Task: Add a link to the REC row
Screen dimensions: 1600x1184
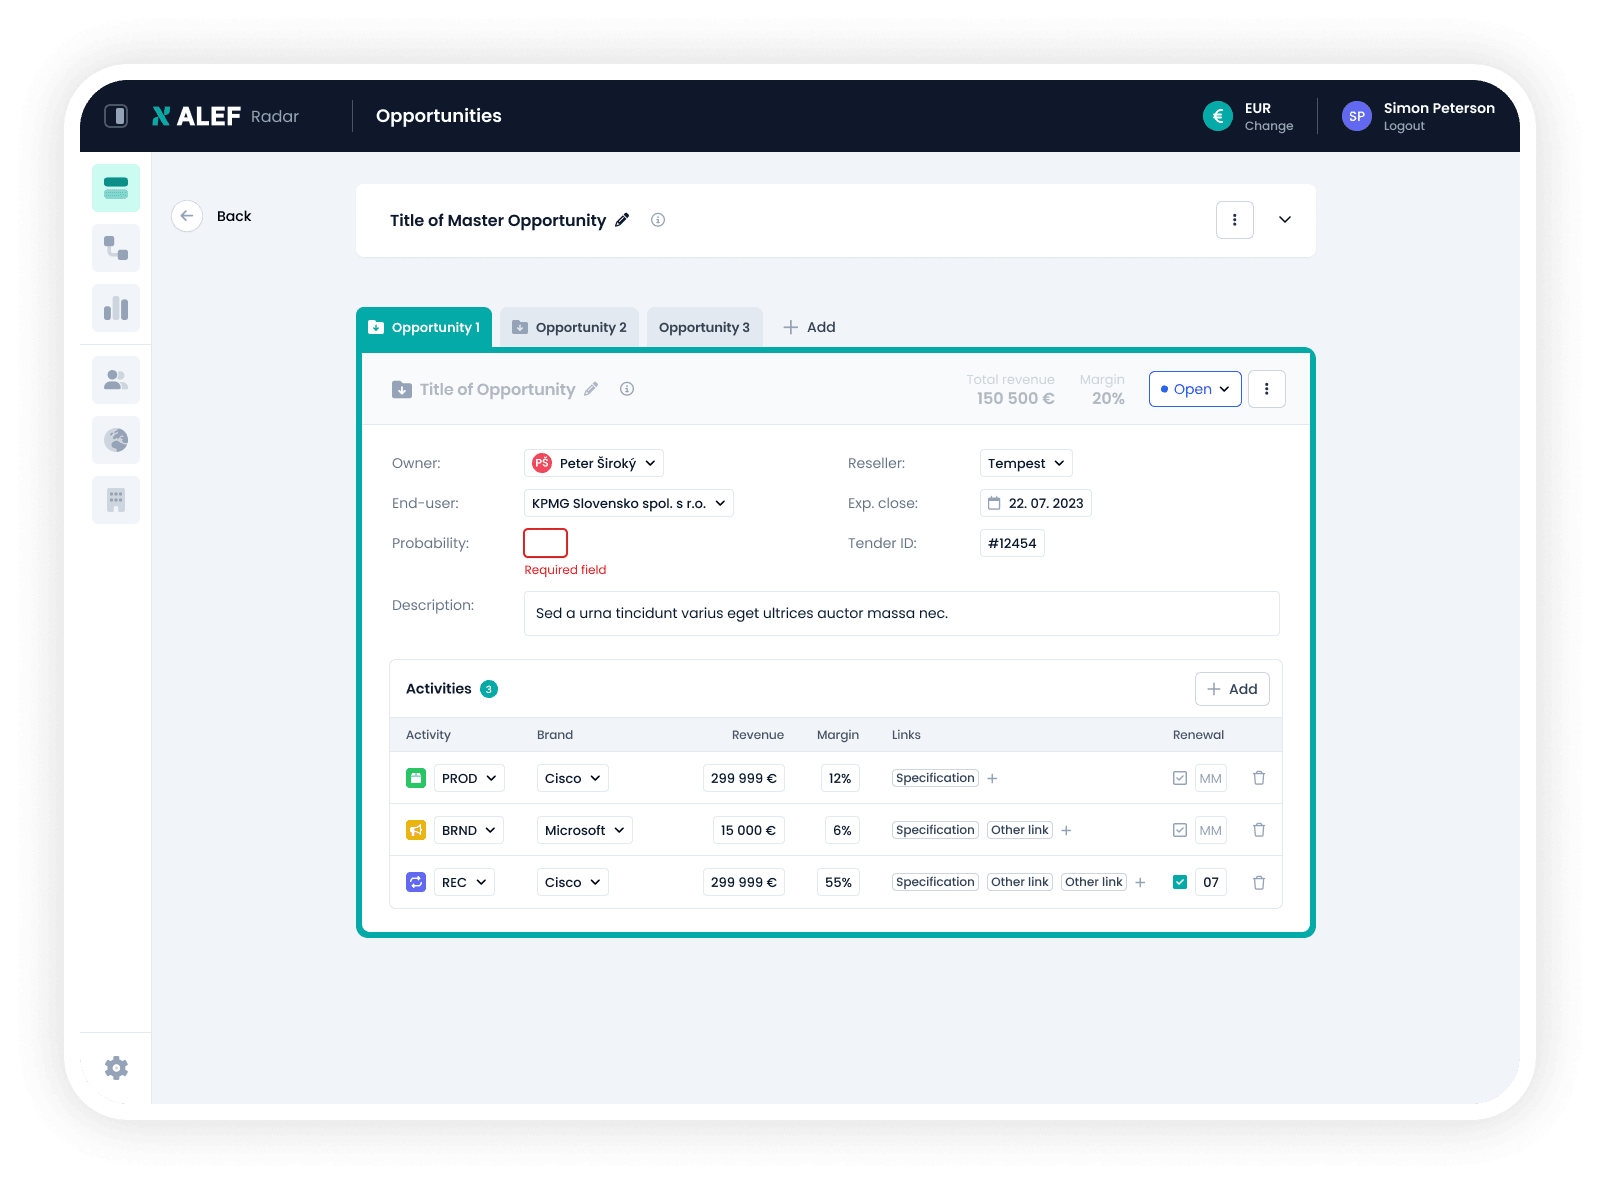Action: pos(1140,882)
